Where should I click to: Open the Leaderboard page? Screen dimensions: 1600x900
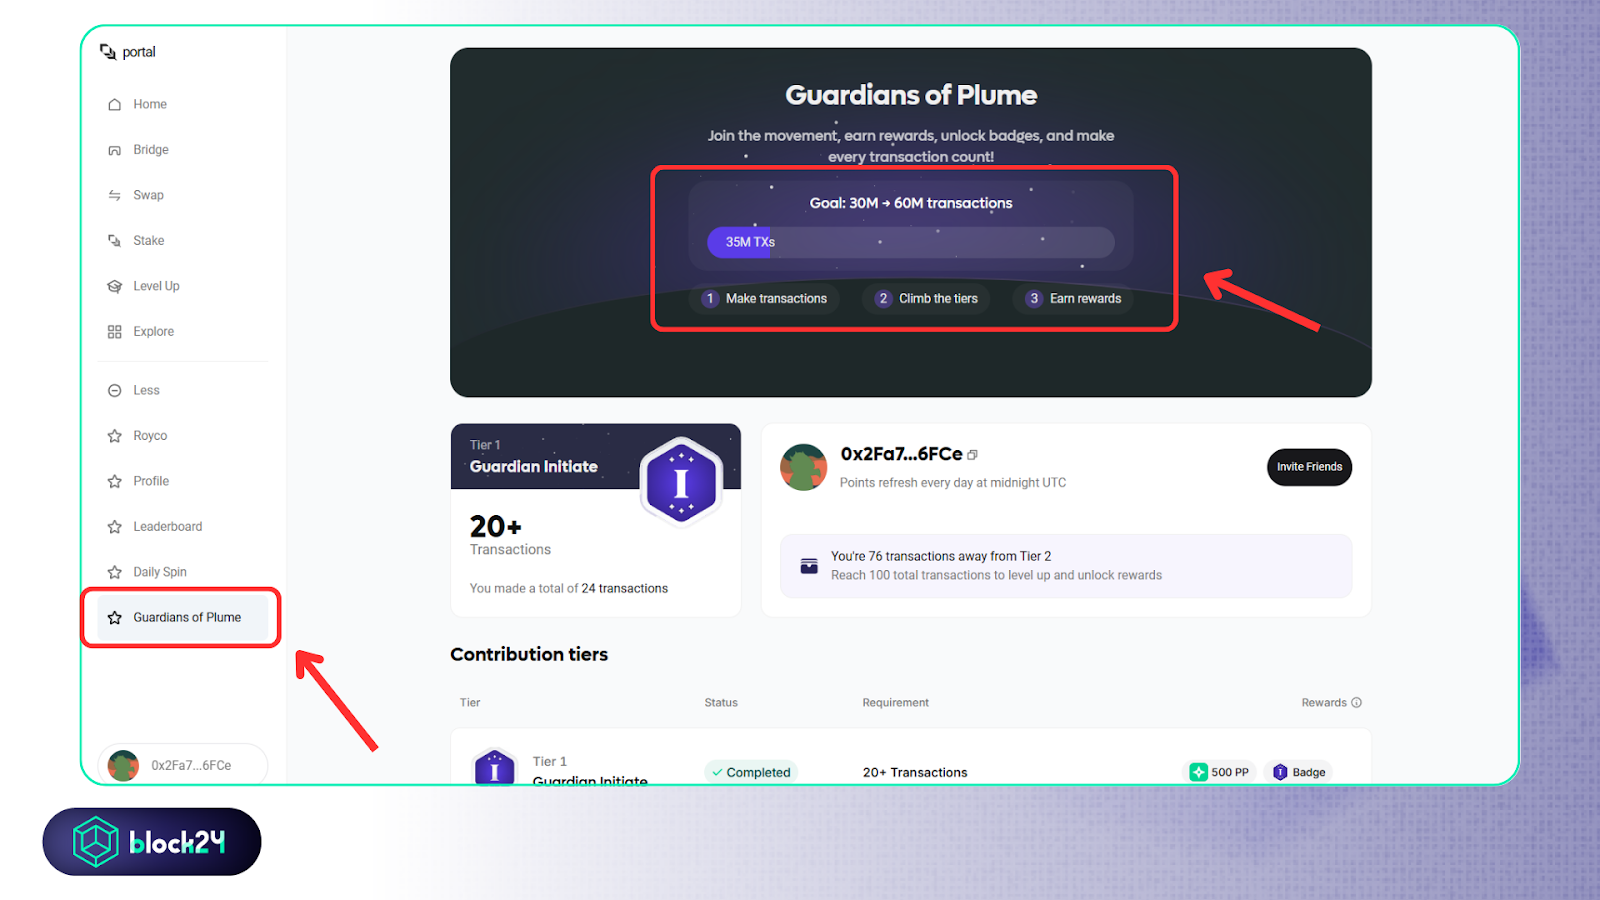coord(167,527)
